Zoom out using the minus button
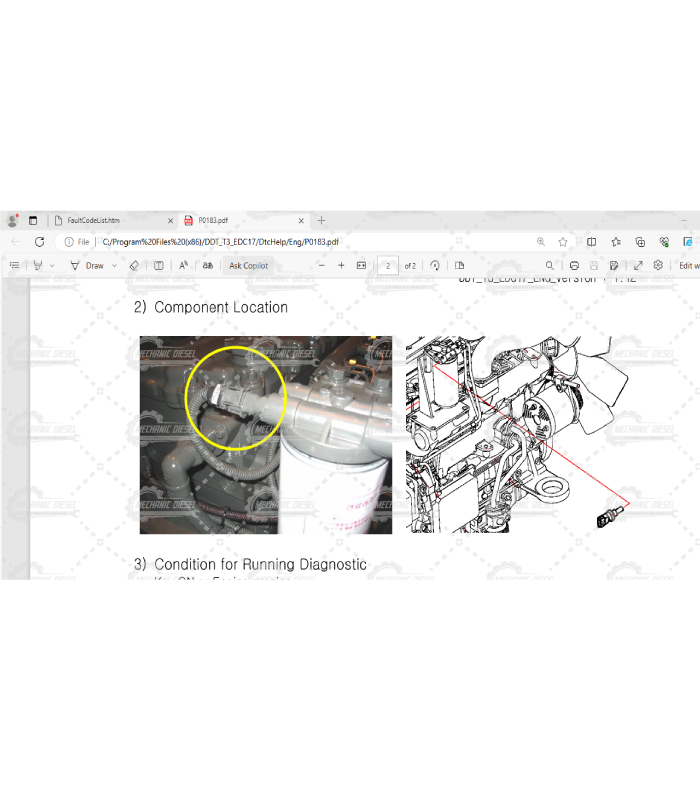Viewport: 700px width, 800px height. pos(321,266)
